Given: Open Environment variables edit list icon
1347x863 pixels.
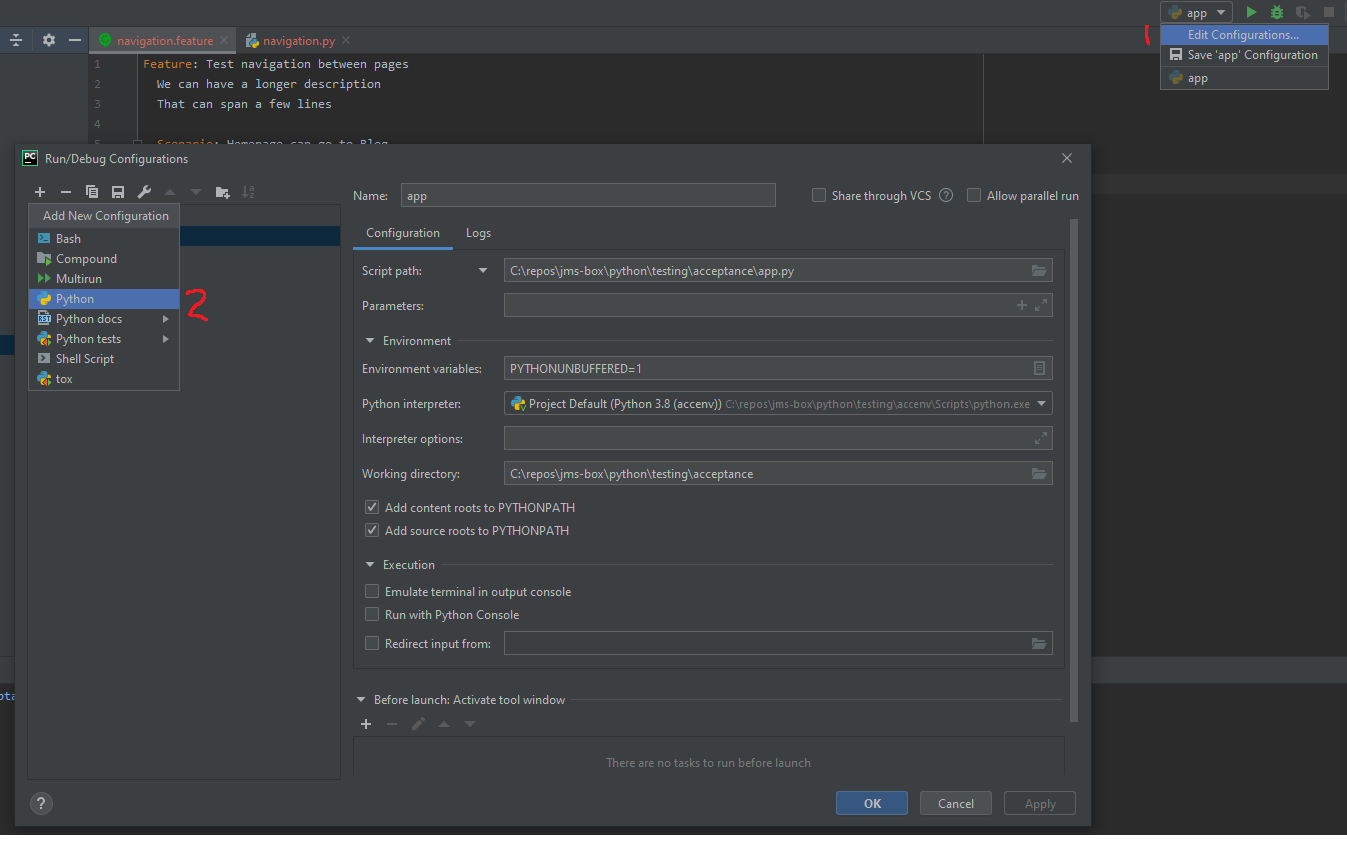Looking at the screenshot, I should click(x=1040, y=369).
